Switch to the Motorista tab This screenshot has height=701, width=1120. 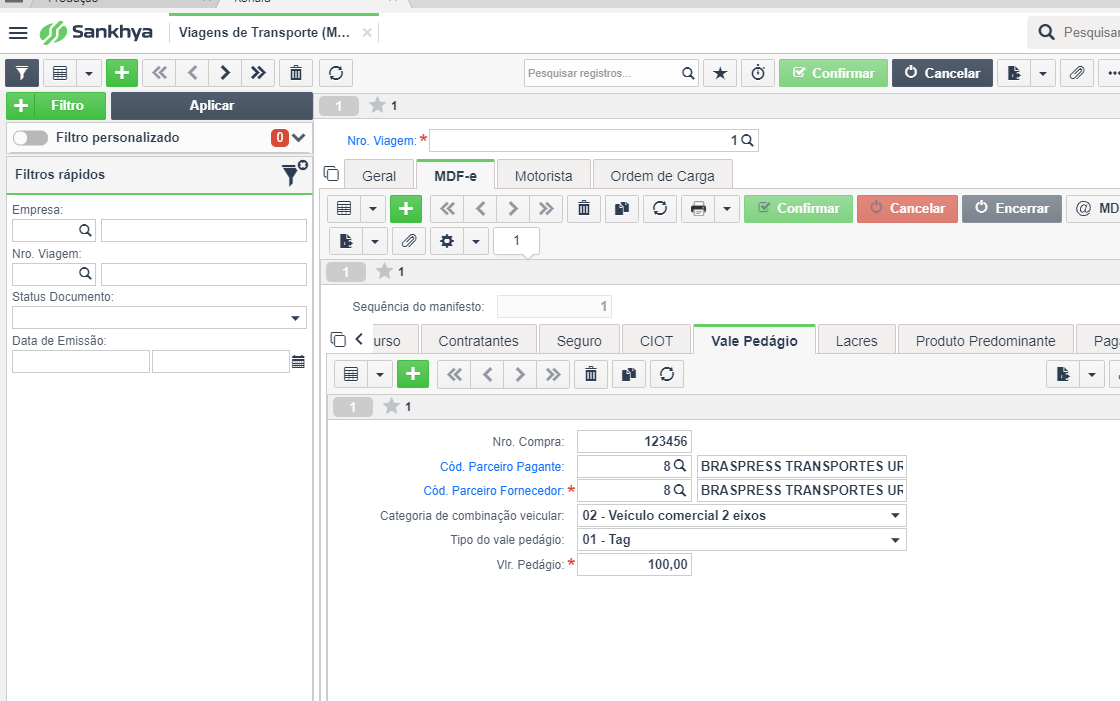544,176
